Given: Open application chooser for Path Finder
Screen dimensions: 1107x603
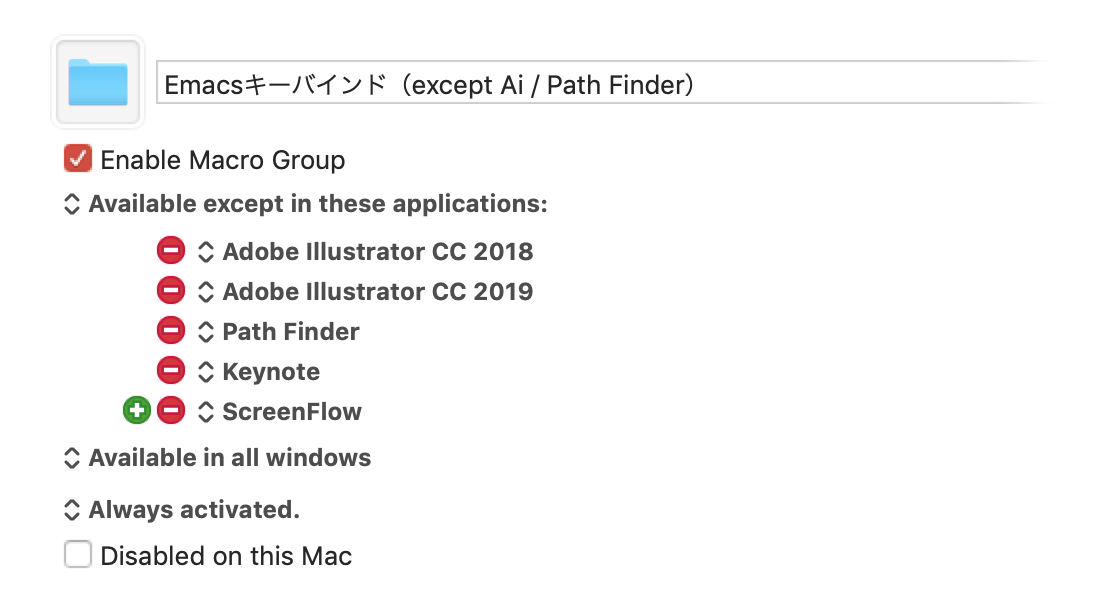Looking at the screenshot, I should [x=279, y=332].
